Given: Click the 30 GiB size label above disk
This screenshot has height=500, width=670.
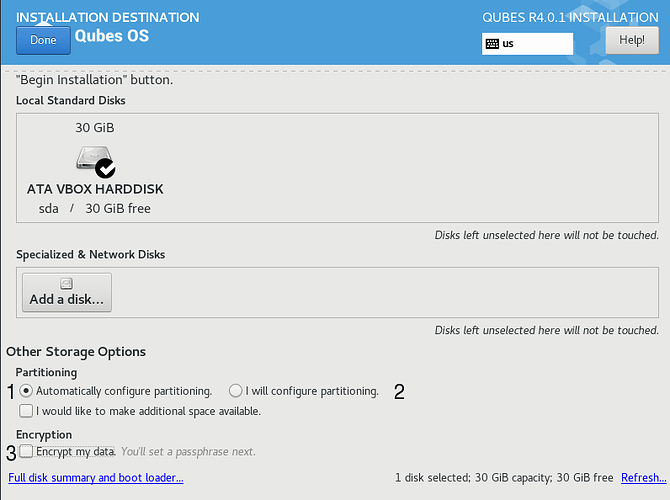Looking at the screenshot, I should tap(95, 128).
